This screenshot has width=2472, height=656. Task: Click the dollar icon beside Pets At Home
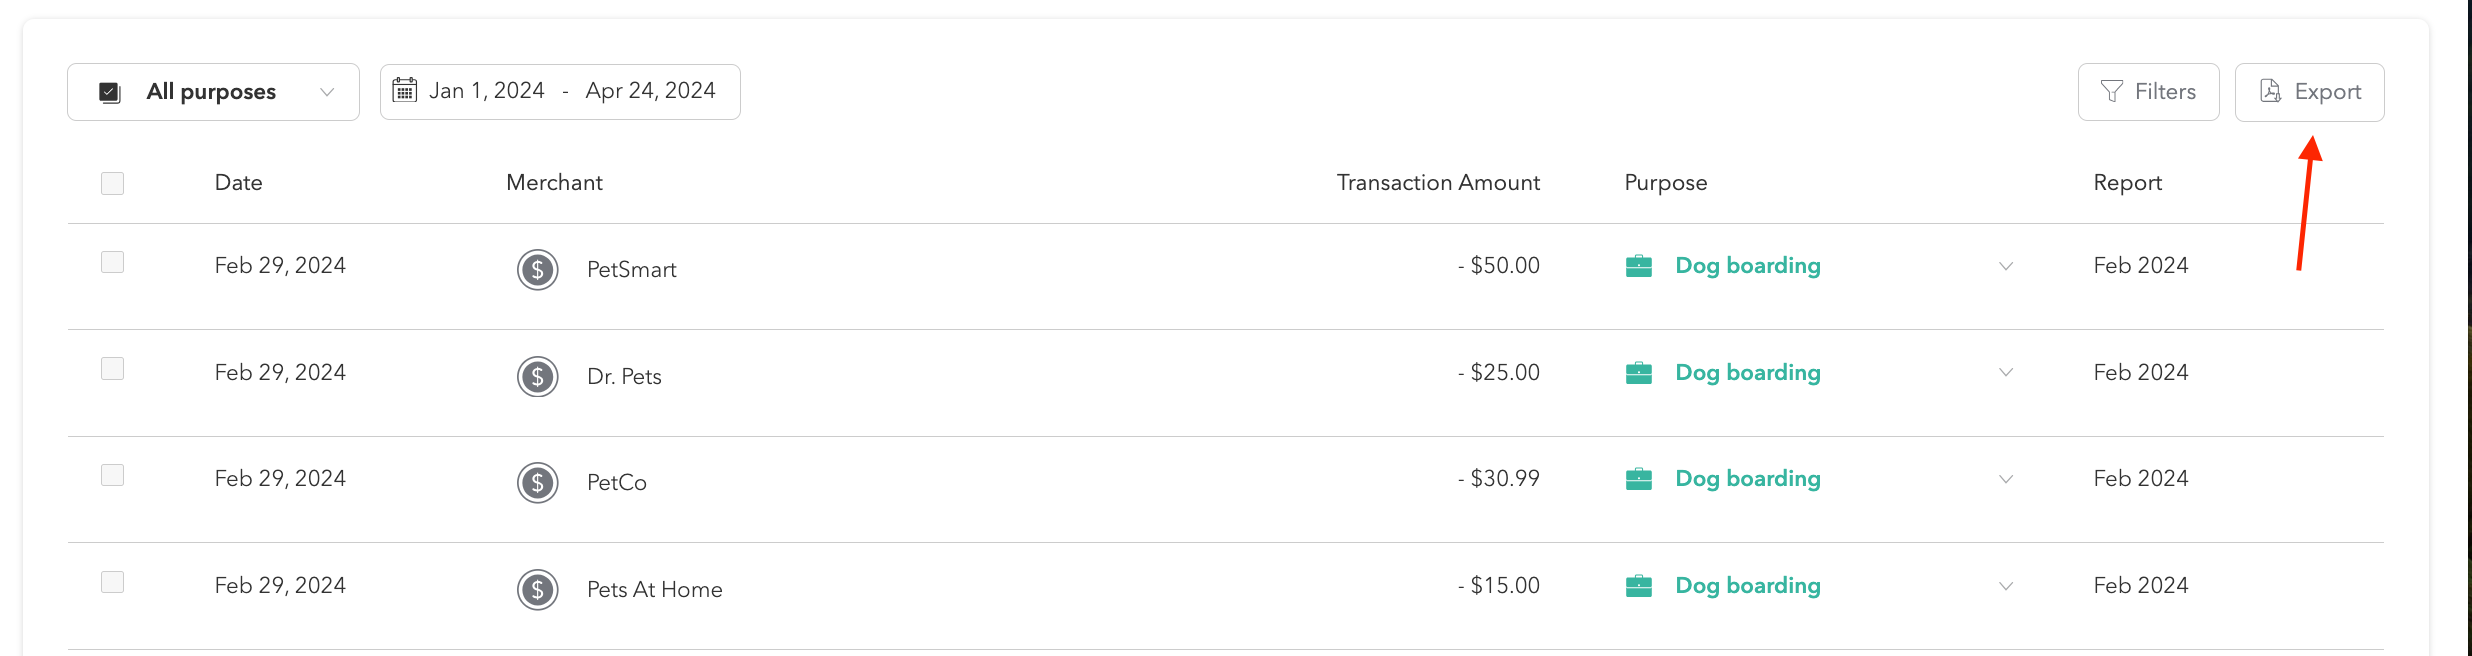click(x=537, y=589)
